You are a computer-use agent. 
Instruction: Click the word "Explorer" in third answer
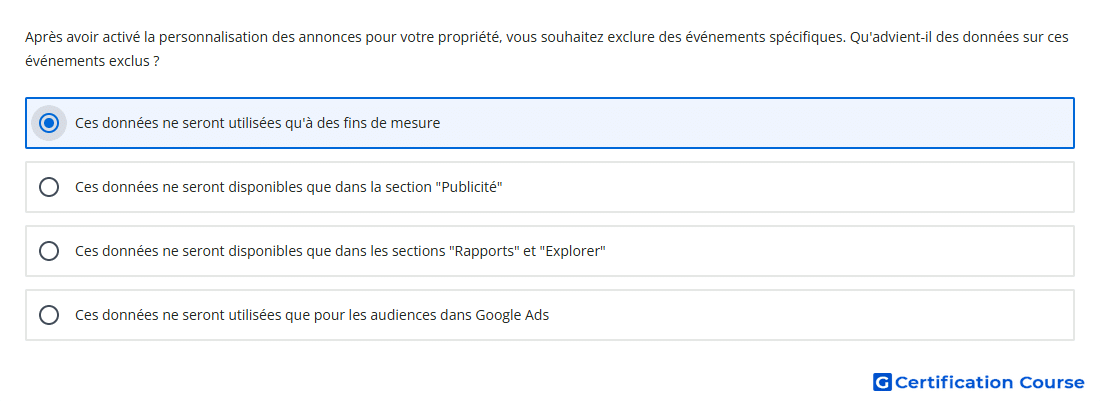pyautogui.click(x=572, y=251)
